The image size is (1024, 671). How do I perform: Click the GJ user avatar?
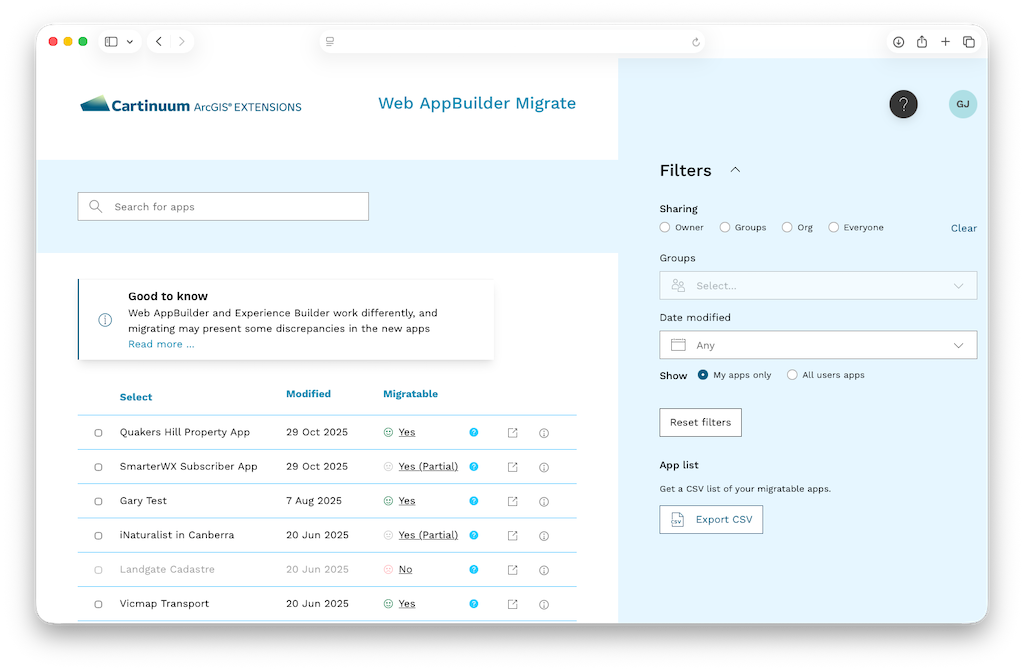pos(962,103)
